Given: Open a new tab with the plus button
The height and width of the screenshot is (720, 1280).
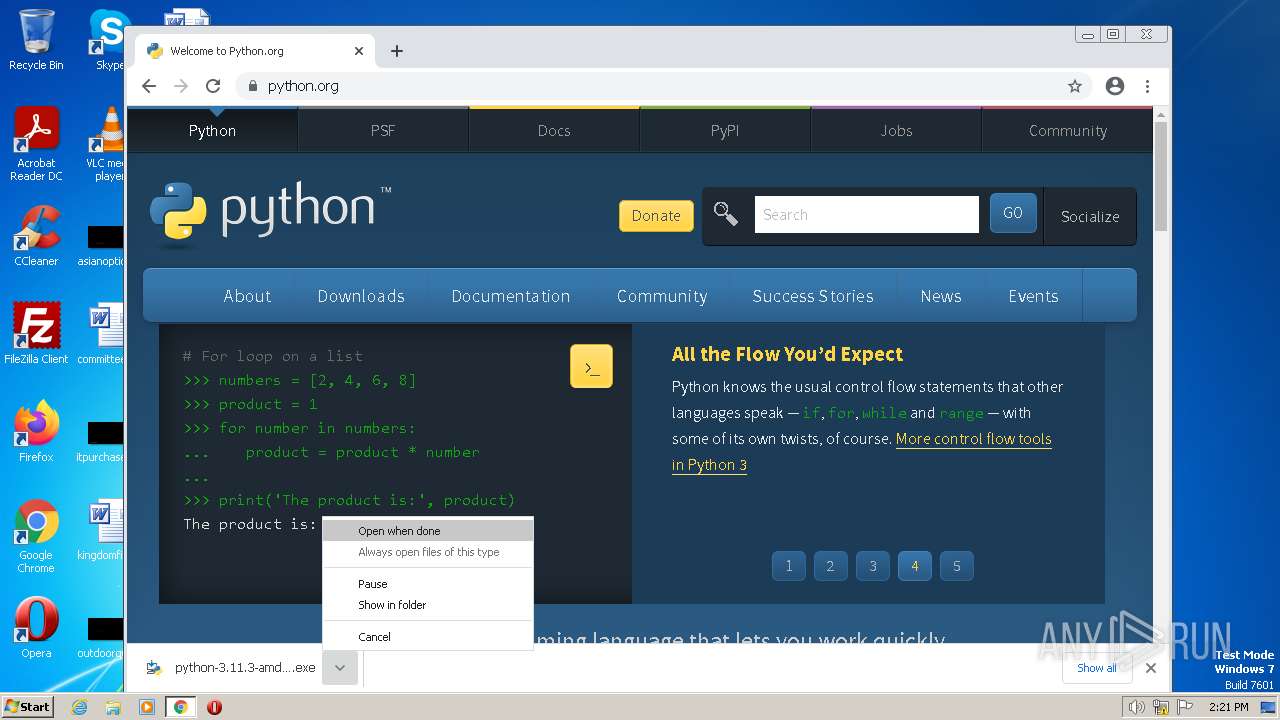Looking at the screenshot, I should tap(397, 51).
